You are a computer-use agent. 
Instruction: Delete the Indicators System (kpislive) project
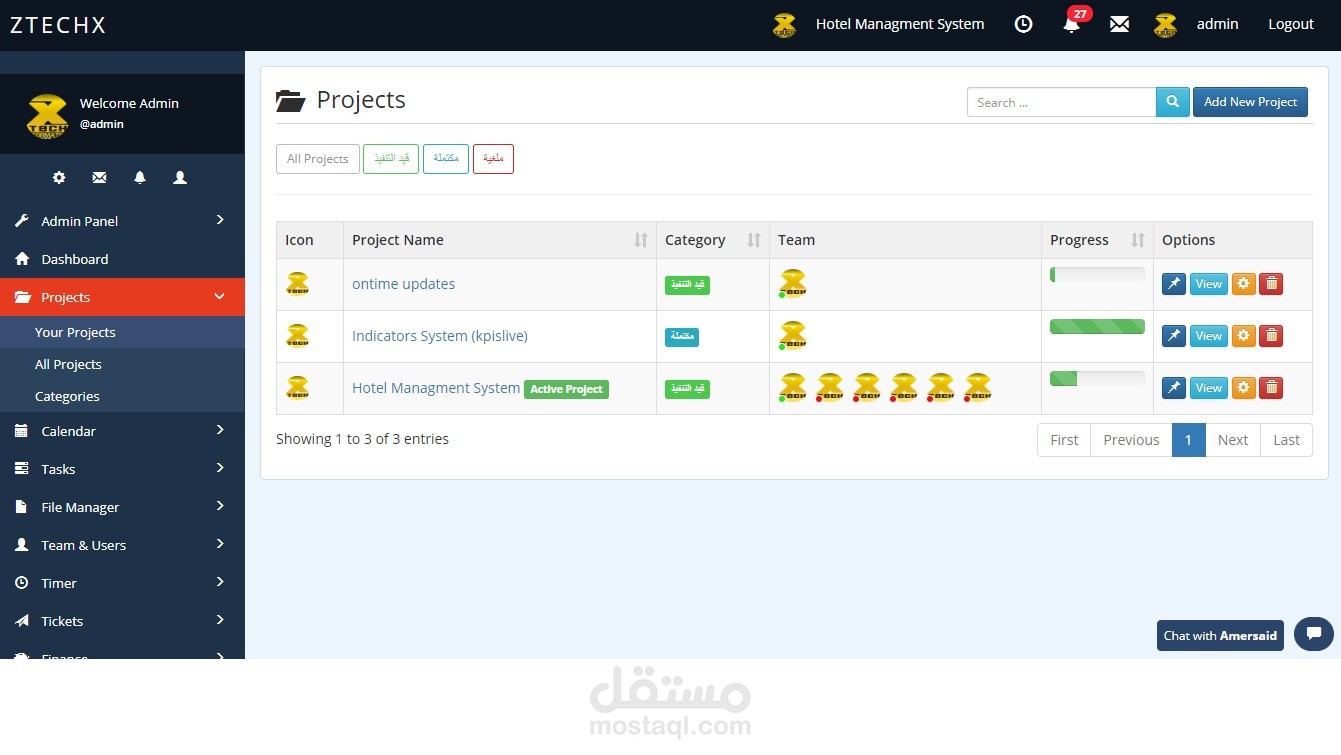1271,336
